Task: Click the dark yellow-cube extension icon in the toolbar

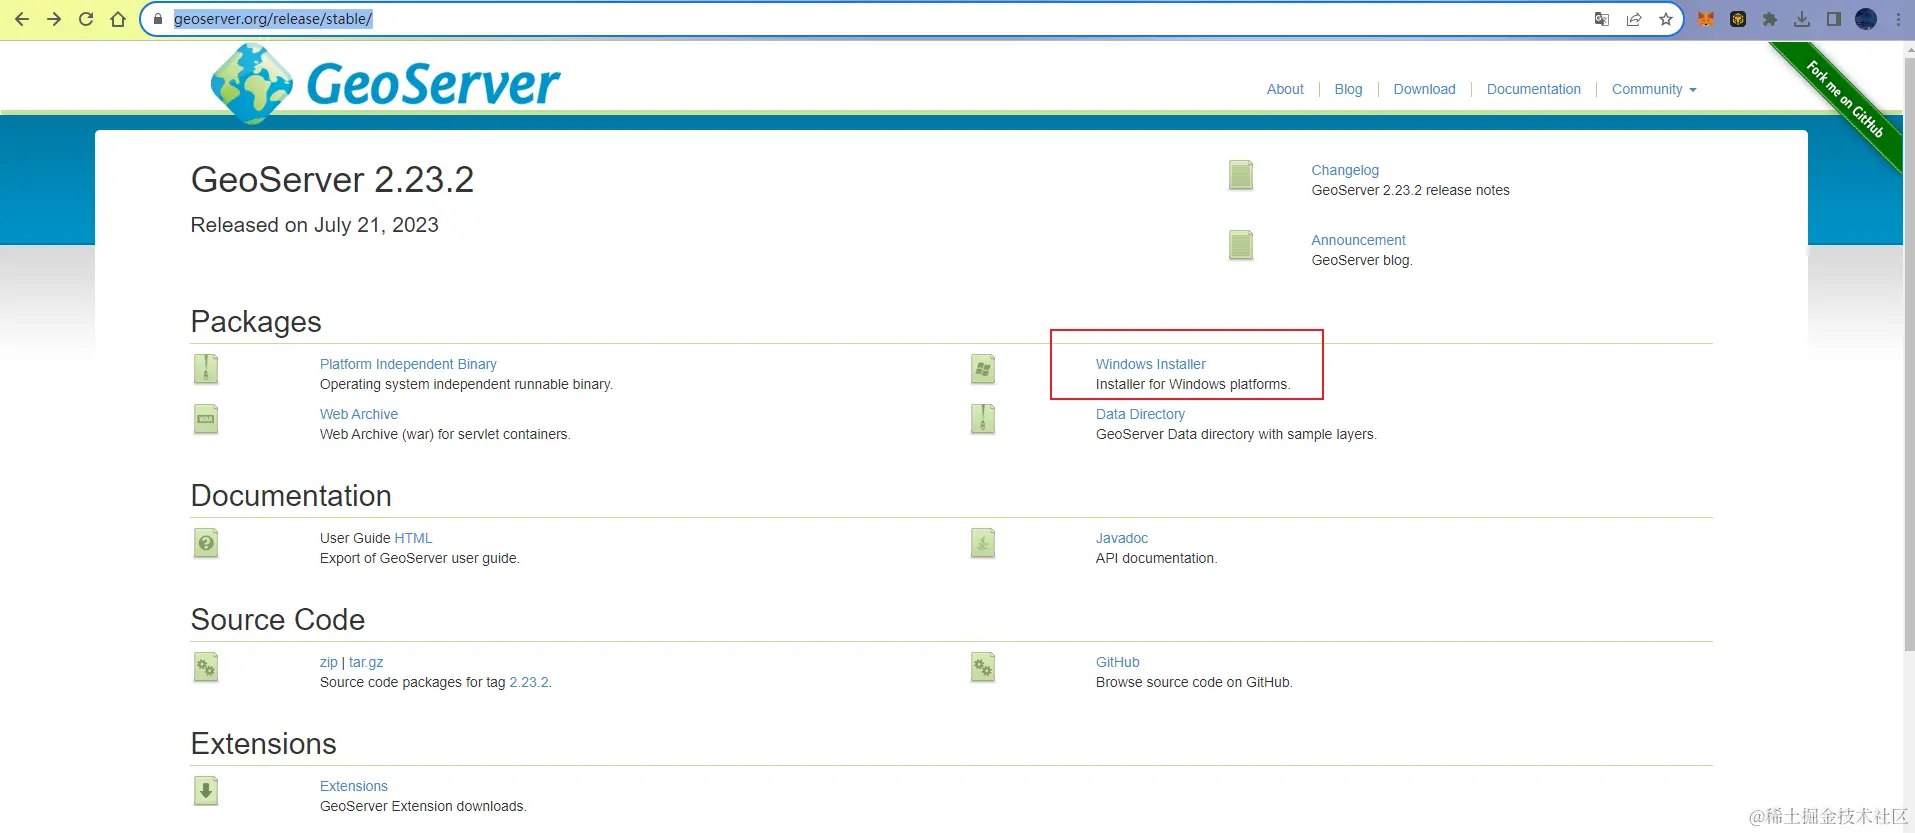Action: (1738, 19)
